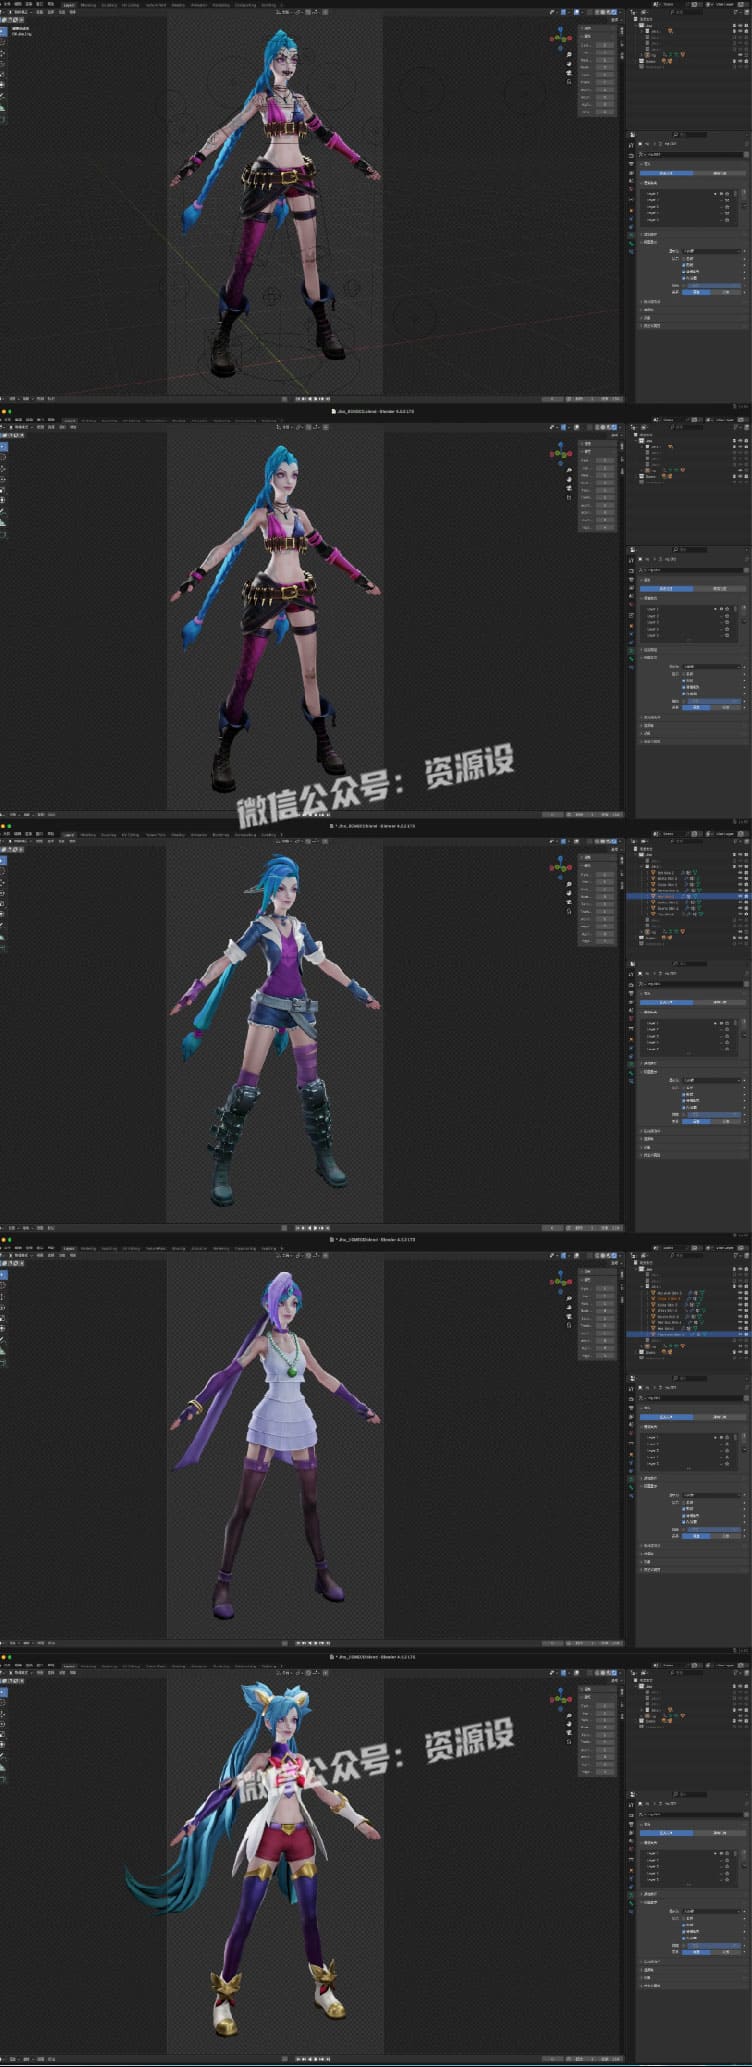Expand the Custom Properties panel in denim-shorts Jinx window

pos(652,1155)
